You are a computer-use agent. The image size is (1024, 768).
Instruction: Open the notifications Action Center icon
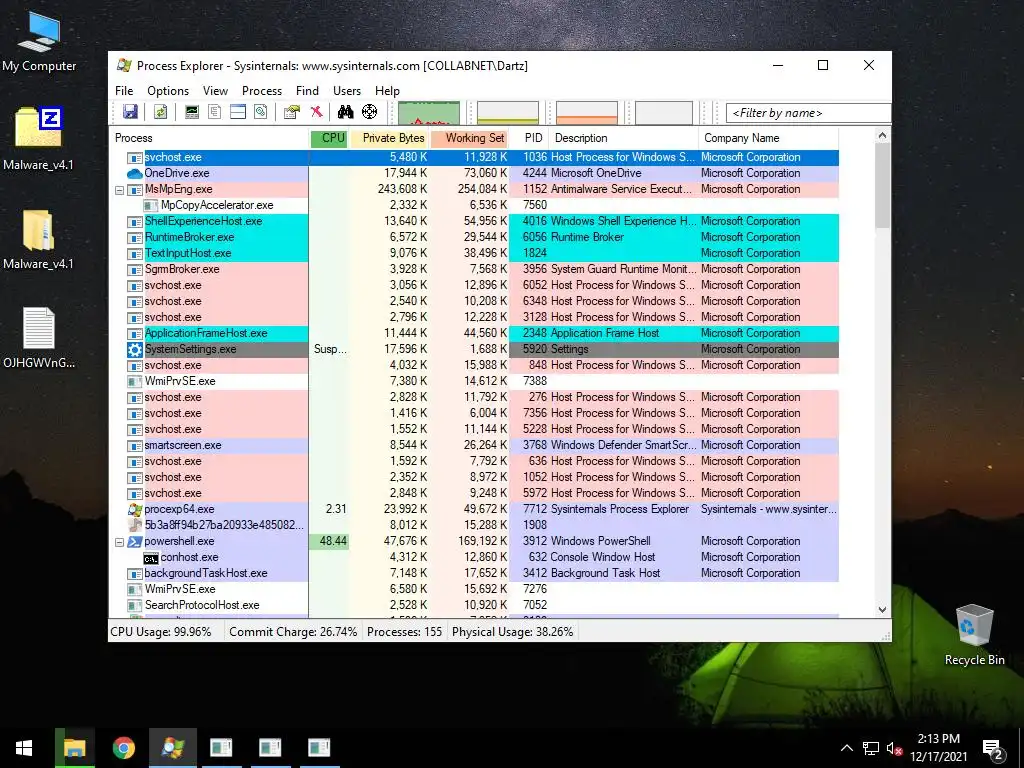(x=992, y=748)
